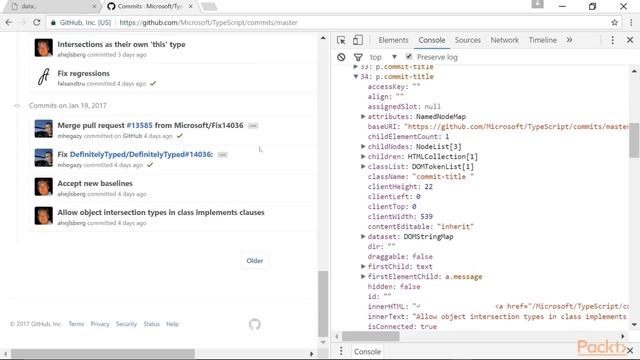Click the browser back arrow

click(9, 22)
